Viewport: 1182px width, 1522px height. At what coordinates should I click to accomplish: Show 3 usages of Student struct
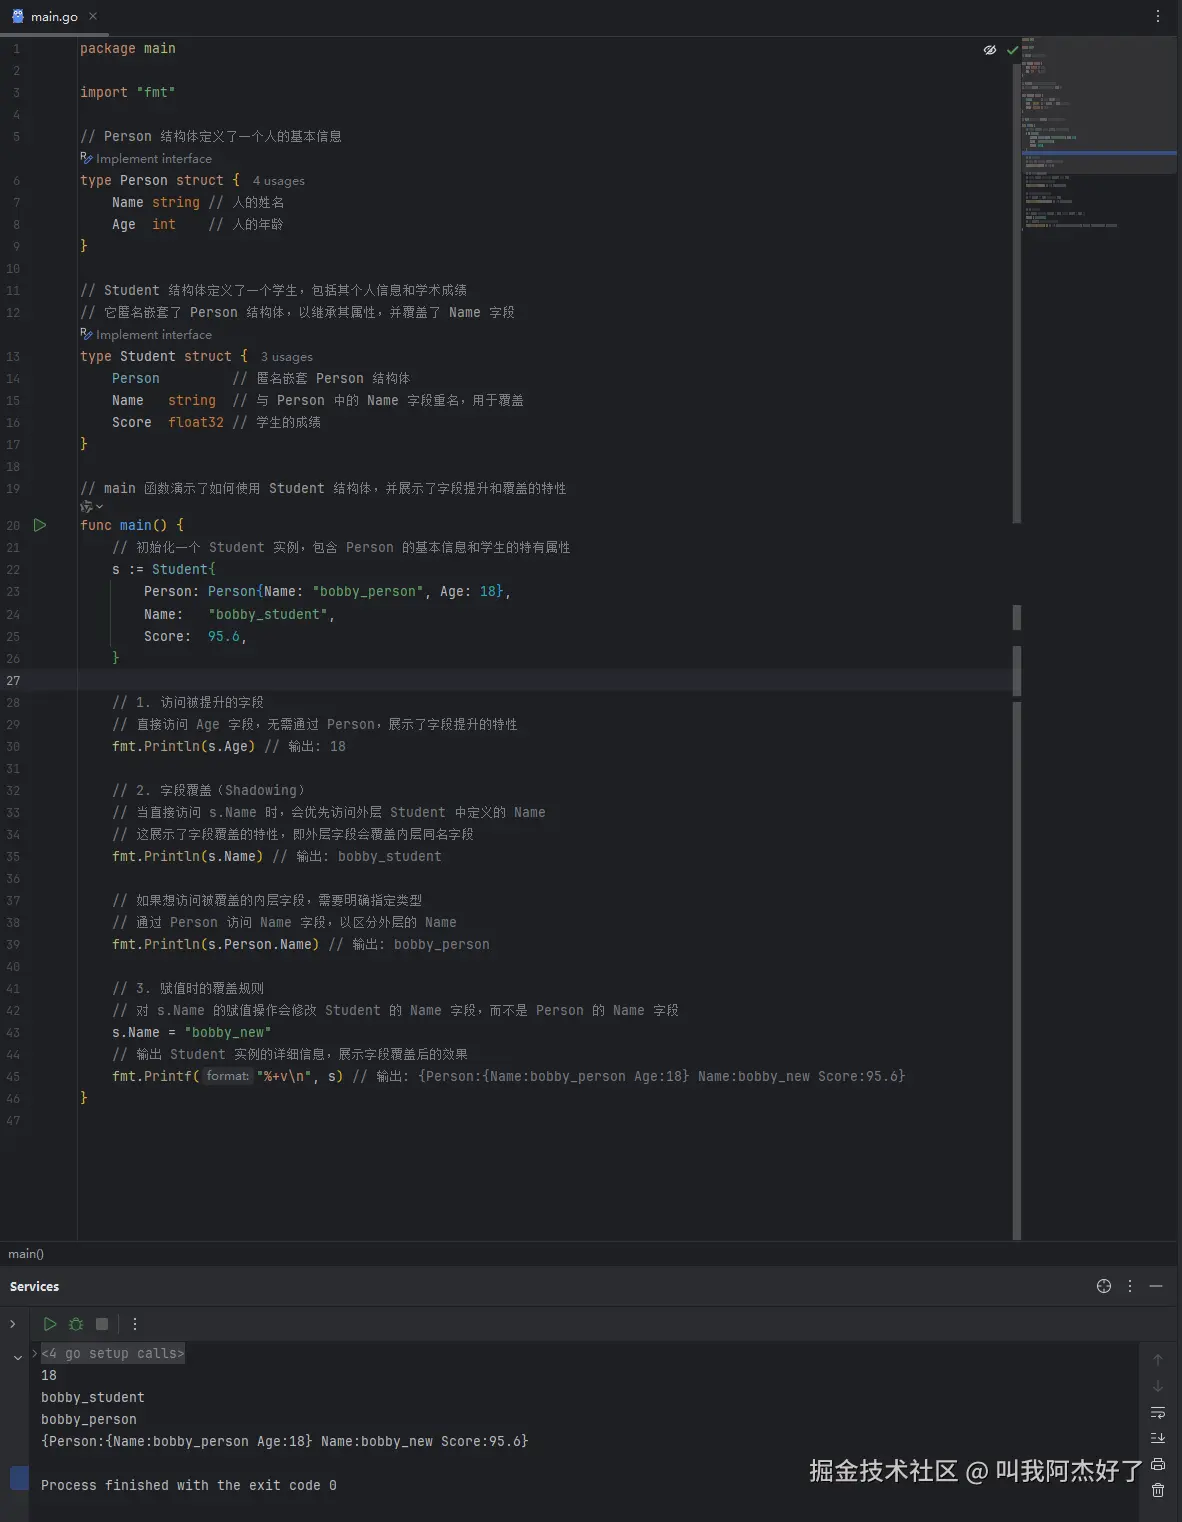point(286,357)
